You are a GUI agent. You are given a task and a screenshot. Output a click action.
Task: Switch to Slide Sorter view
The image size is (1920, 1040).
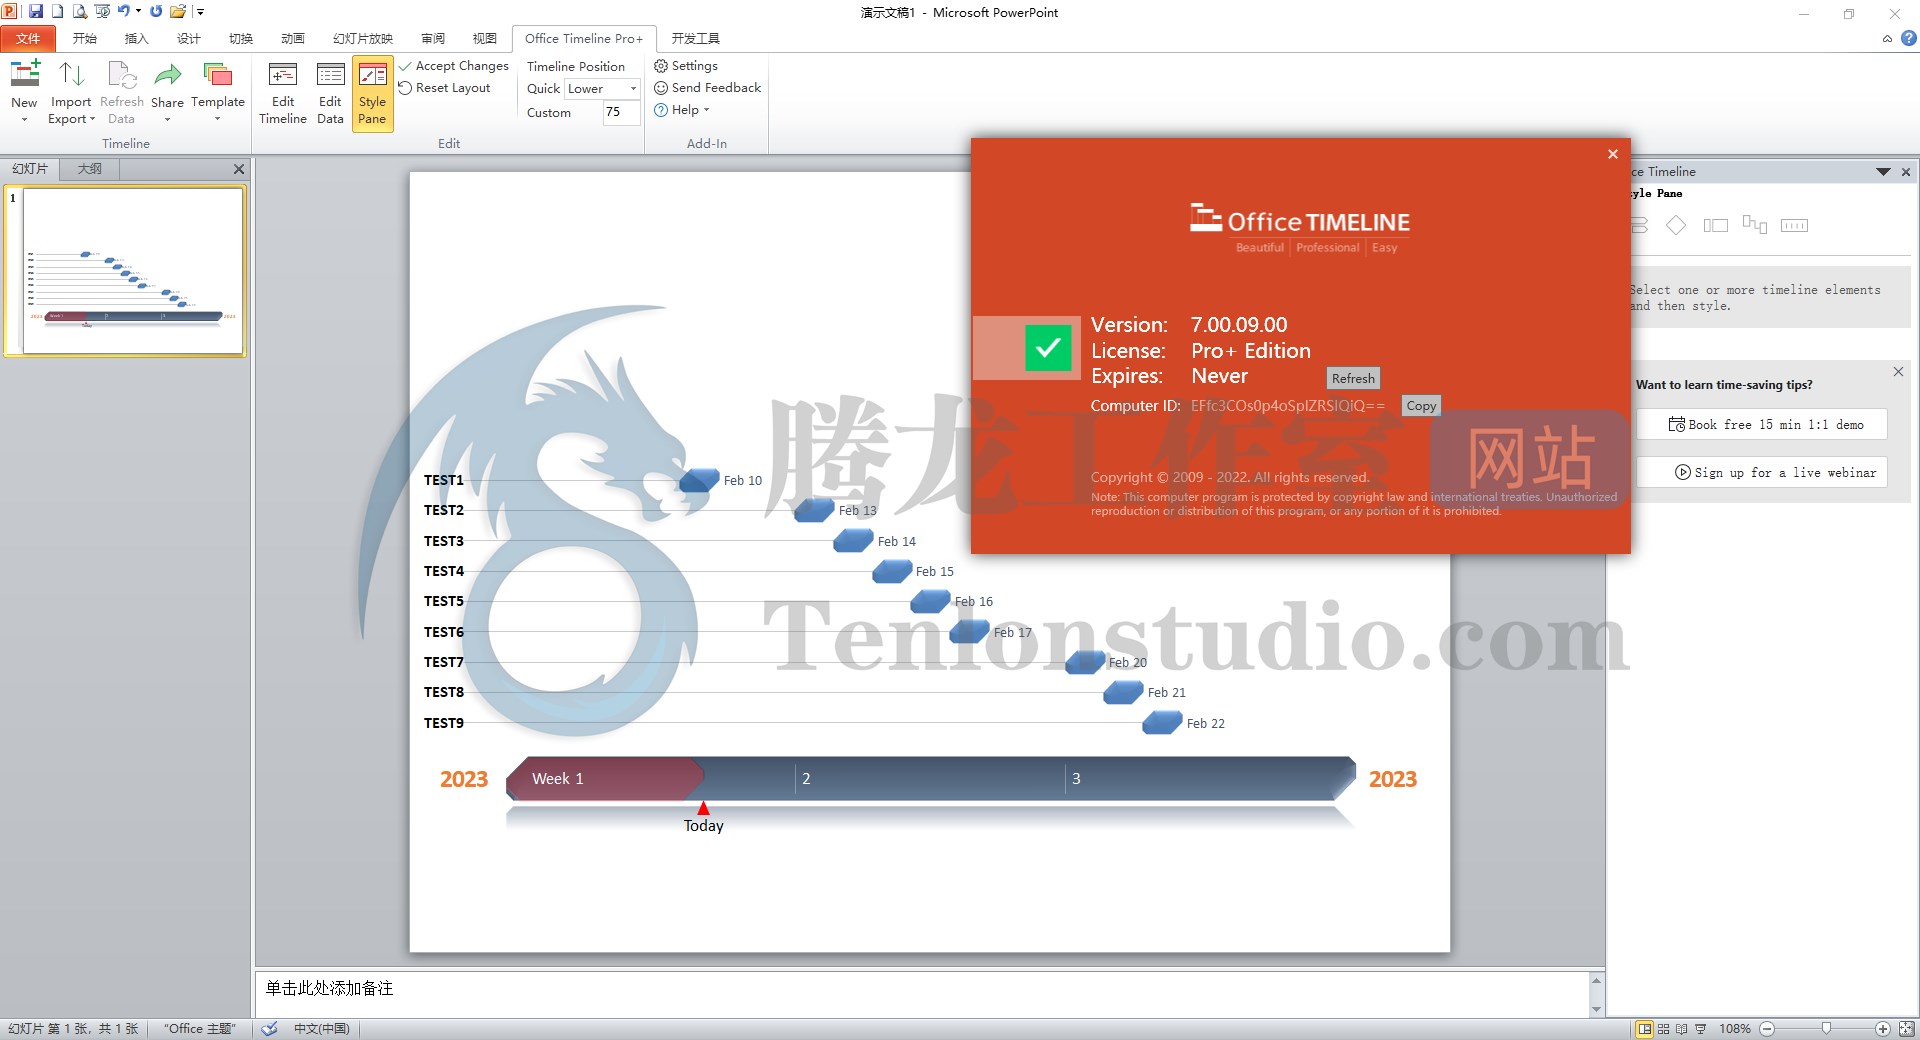click(x=1664, y=1029)
